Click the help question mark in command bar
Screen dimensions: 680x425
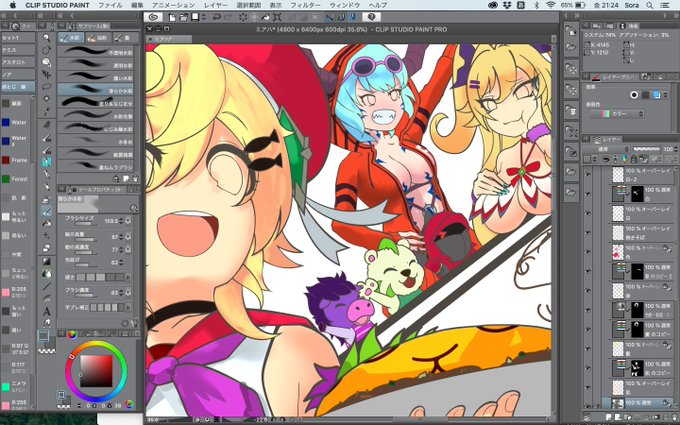coord(372,17)
